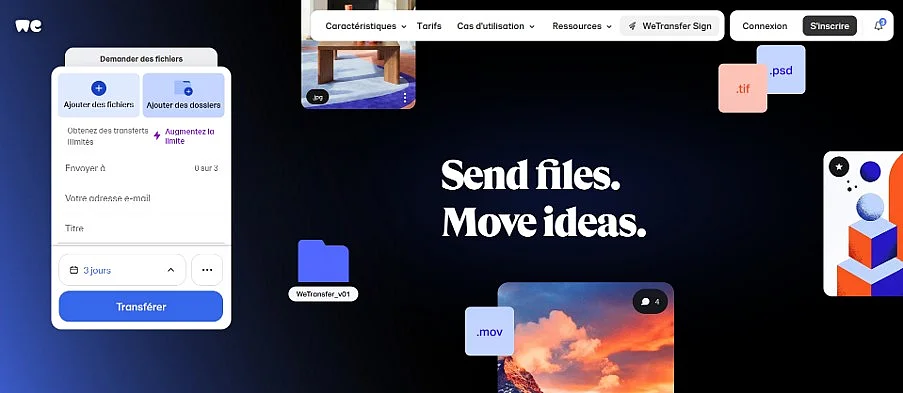Click Ajouter des fichiers button
This screenshot has height=393, width=903.
[x=98, y=95]
